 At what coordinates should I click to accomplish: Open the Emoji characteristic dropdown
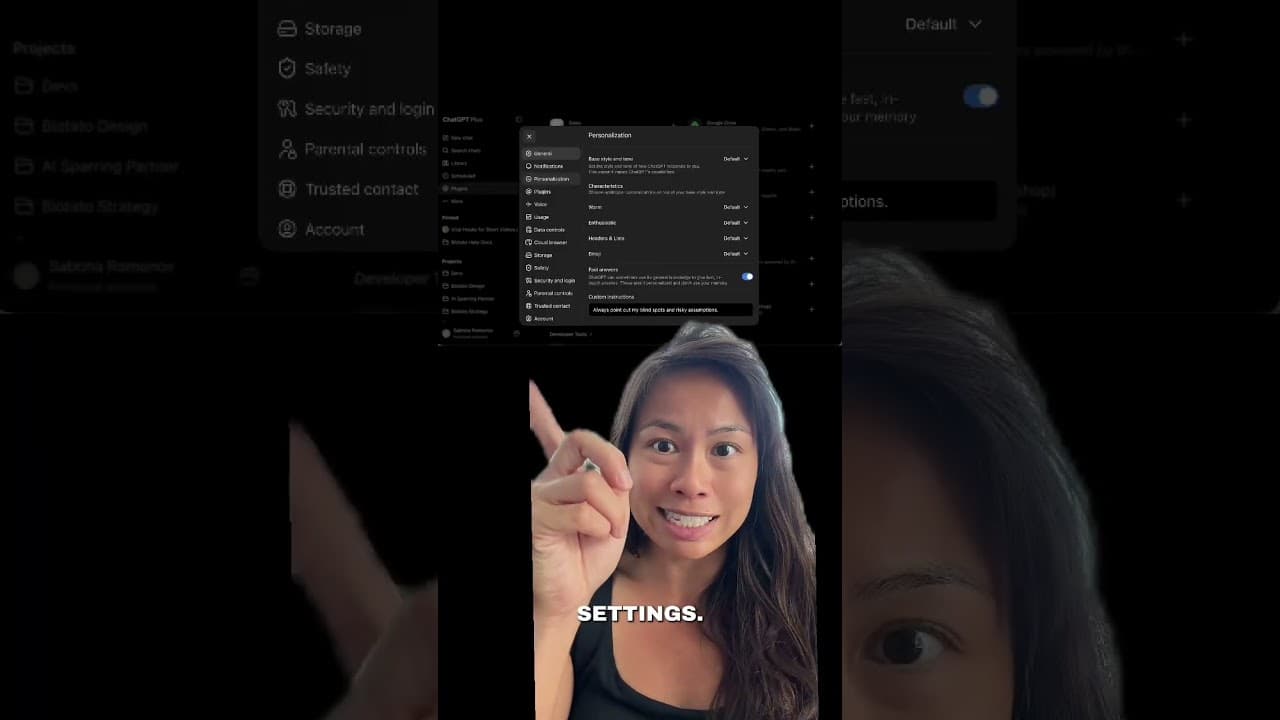click(x=736, y=254)
